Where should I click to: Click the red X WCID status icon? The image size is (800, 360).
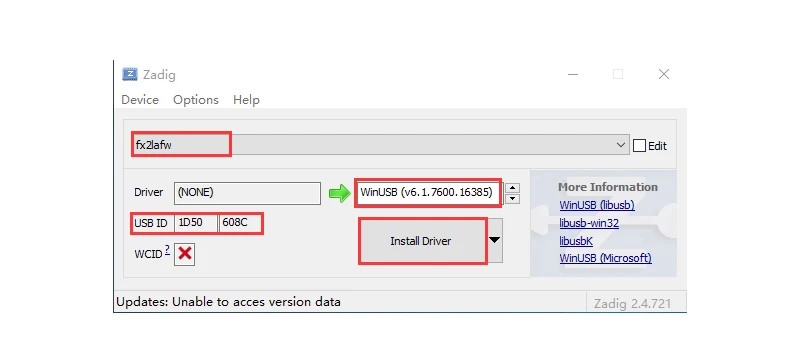click(185, 253)
